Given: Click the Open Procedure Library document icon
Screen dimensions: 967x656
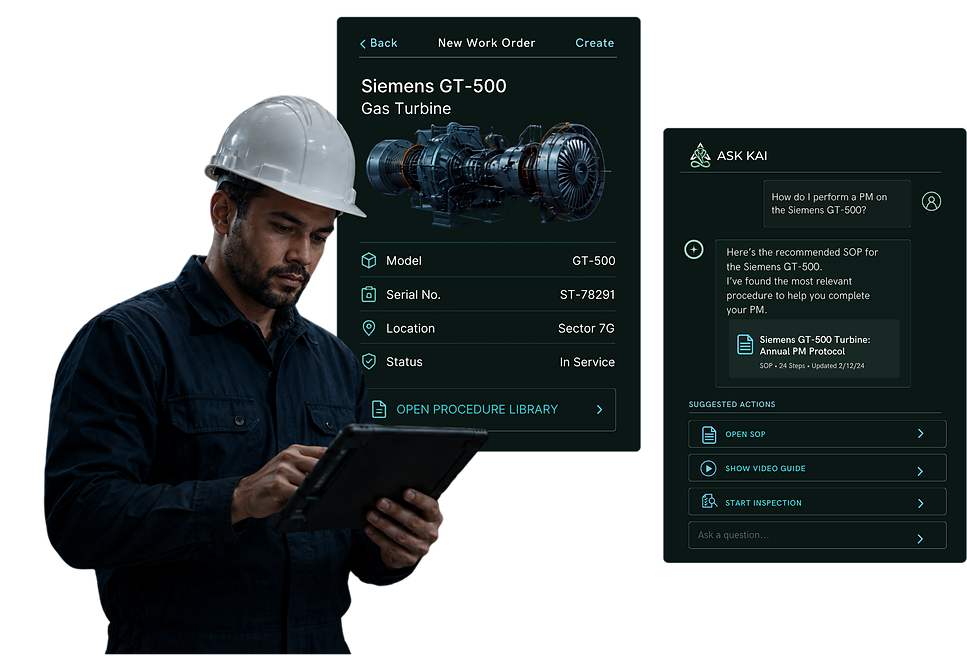Looking at the screenshot, I should (x=379, y=409).
